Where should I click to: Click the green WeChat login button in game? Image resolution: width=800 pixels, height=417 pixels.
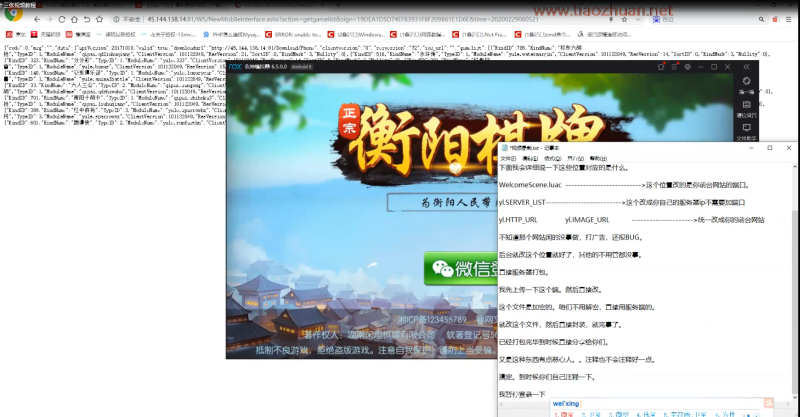[461, 268]
